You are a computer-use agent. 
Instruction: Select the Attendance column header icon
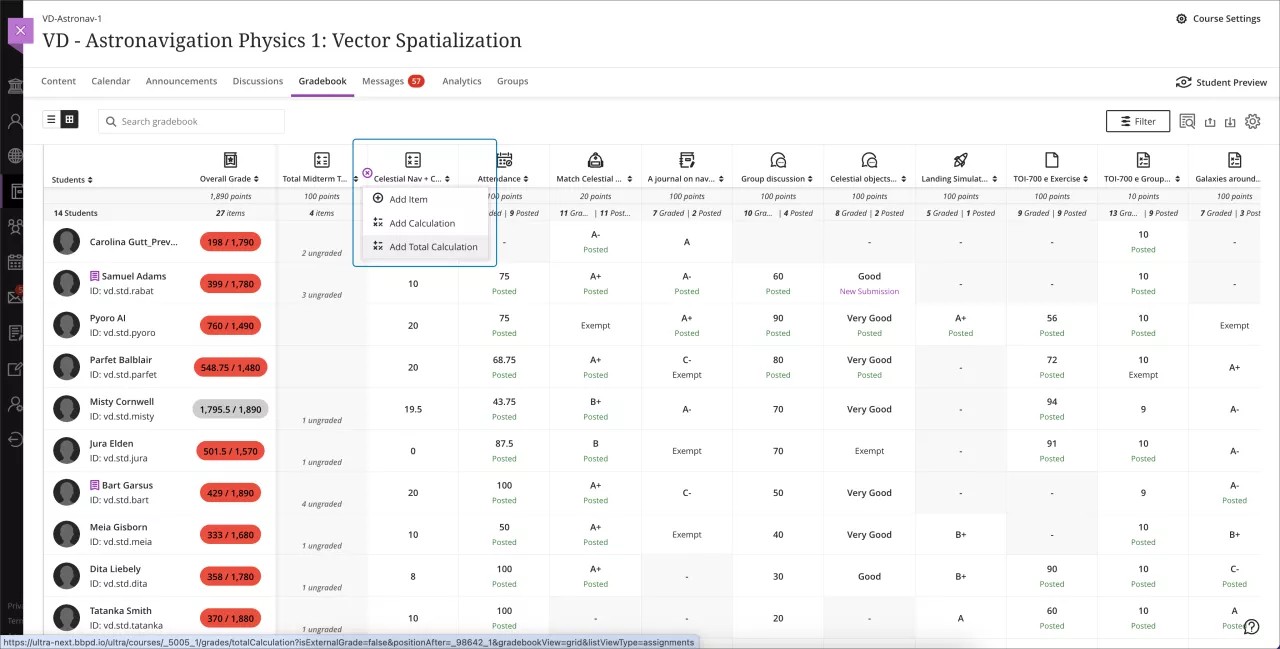tap(504, 161)
